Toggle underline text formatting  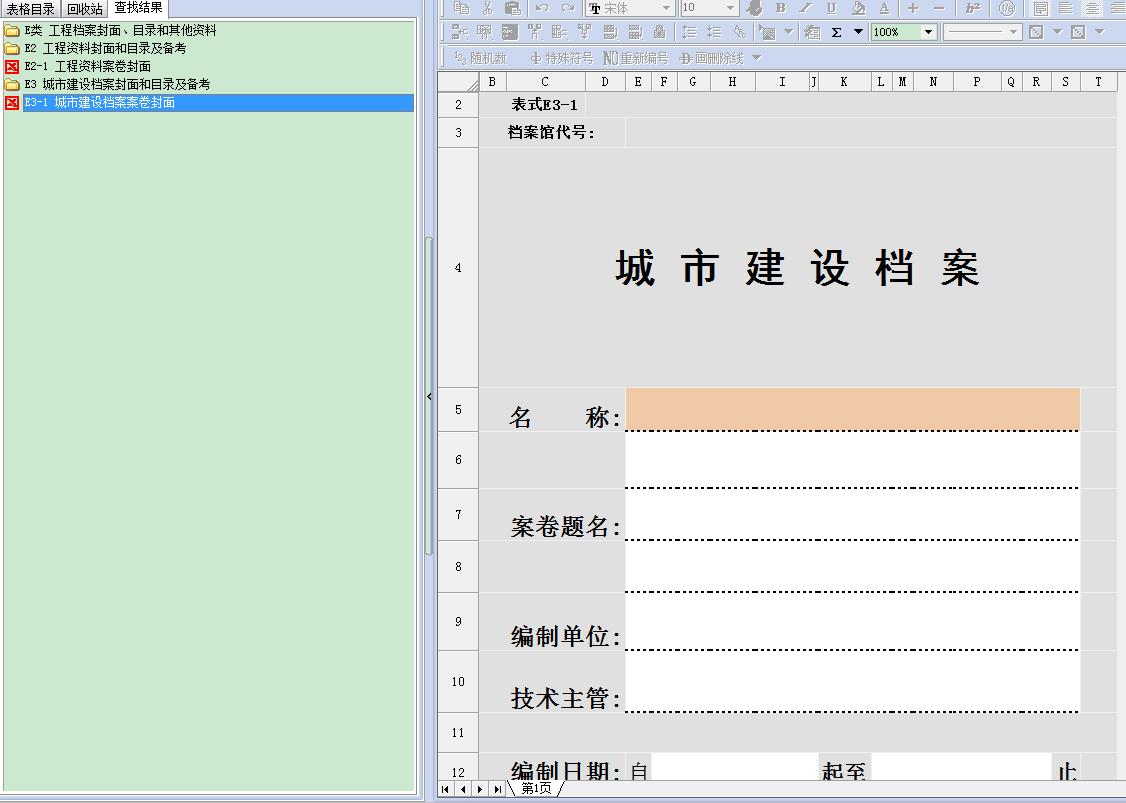pyautogui.click(x=831, y=8)
